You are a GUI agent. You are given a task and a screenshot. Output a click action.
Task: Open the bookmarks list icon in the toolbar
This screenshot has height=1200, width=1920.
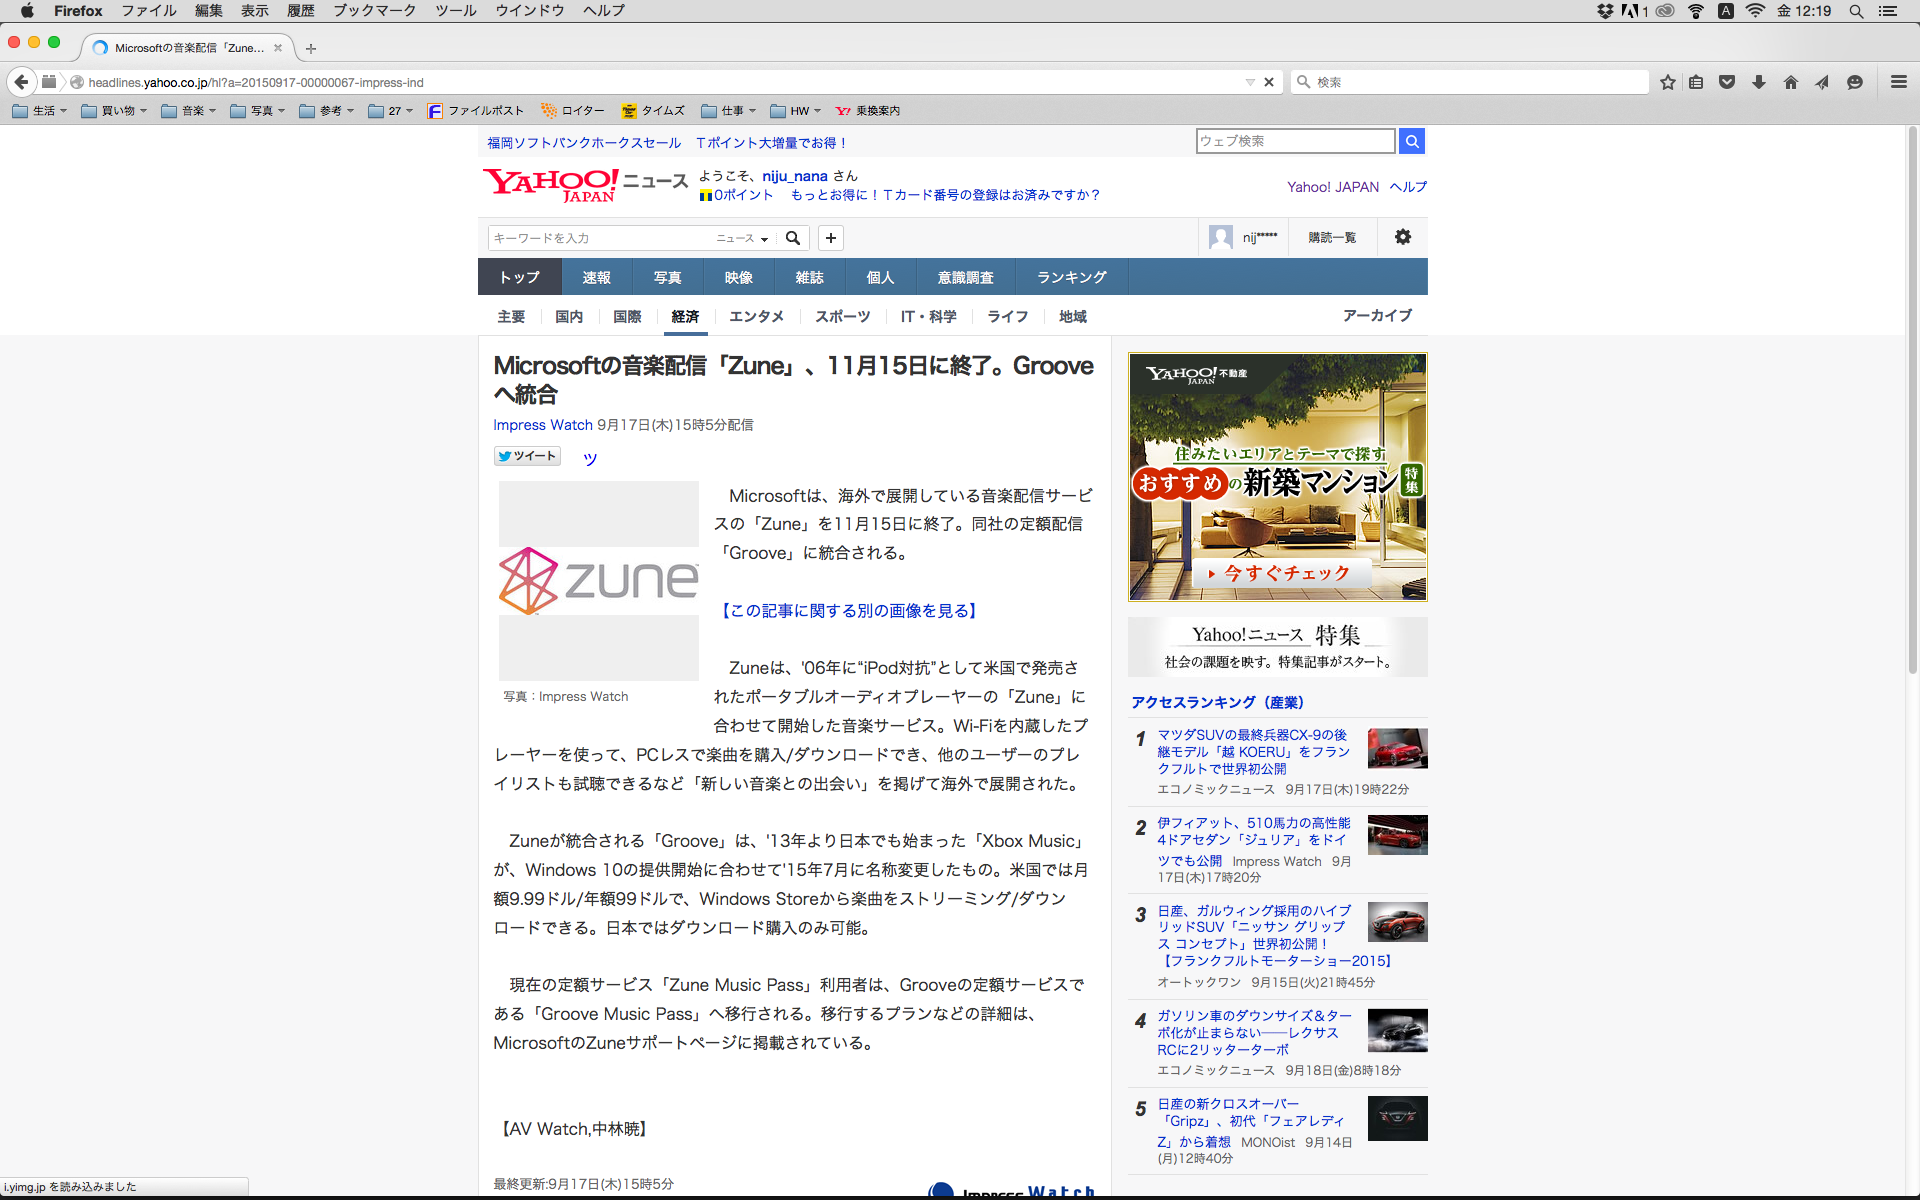(x=1696, y=82)
